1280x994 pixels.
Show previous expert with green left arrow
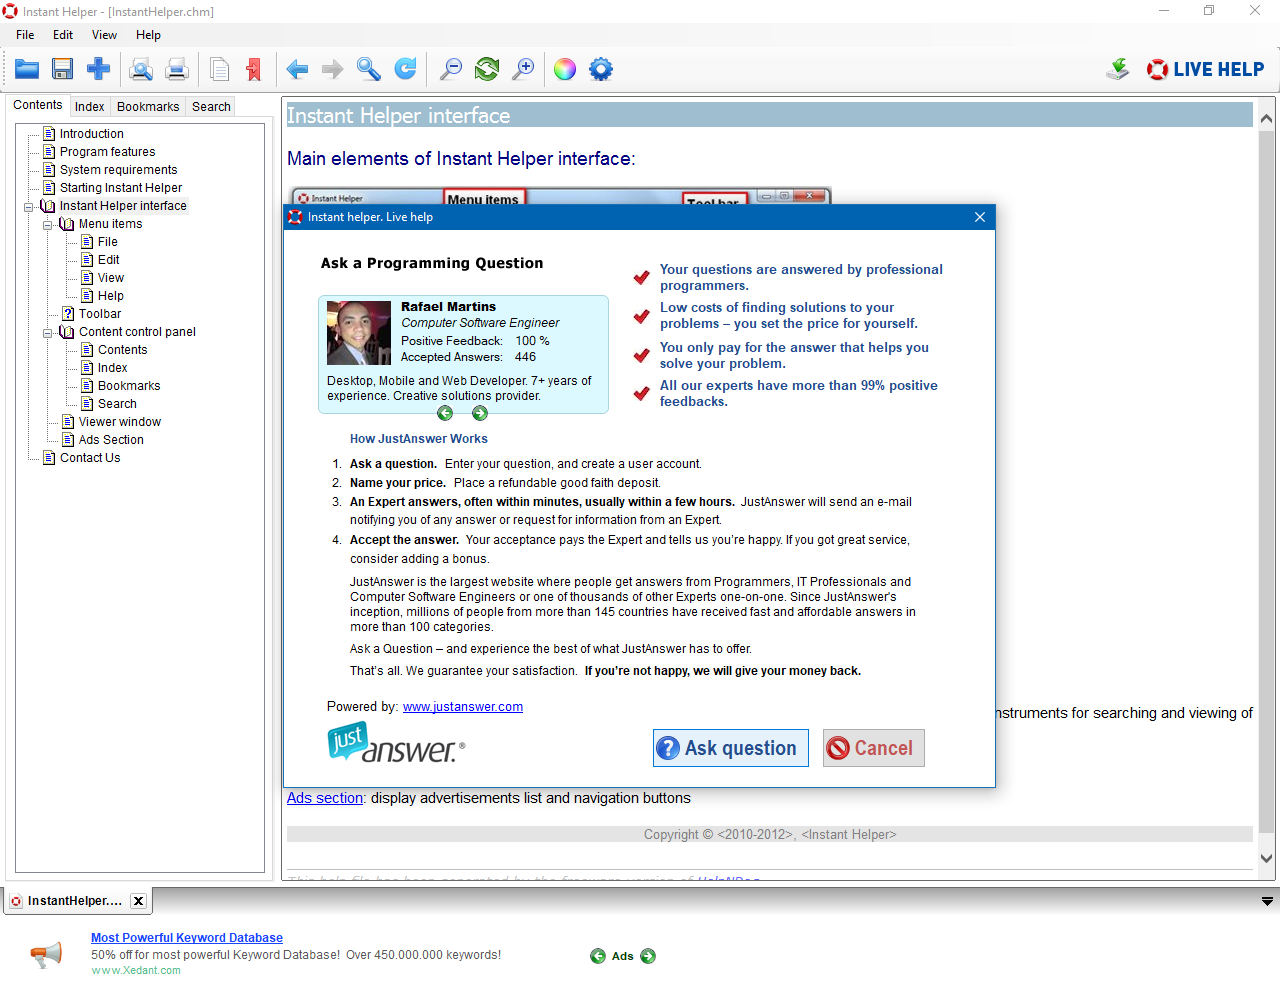(445, 413)
